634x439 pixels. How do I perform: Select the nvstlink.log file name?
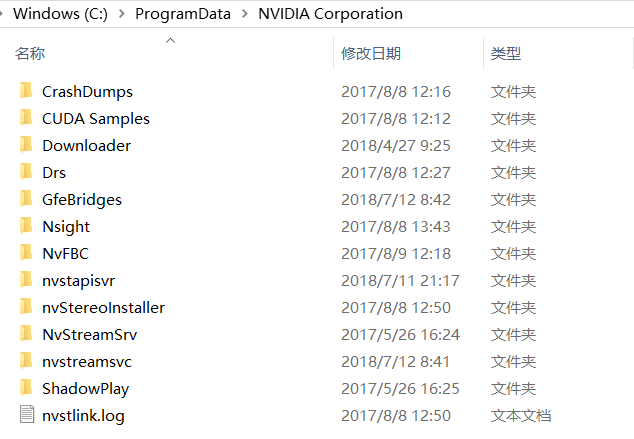tap(83, 416)
